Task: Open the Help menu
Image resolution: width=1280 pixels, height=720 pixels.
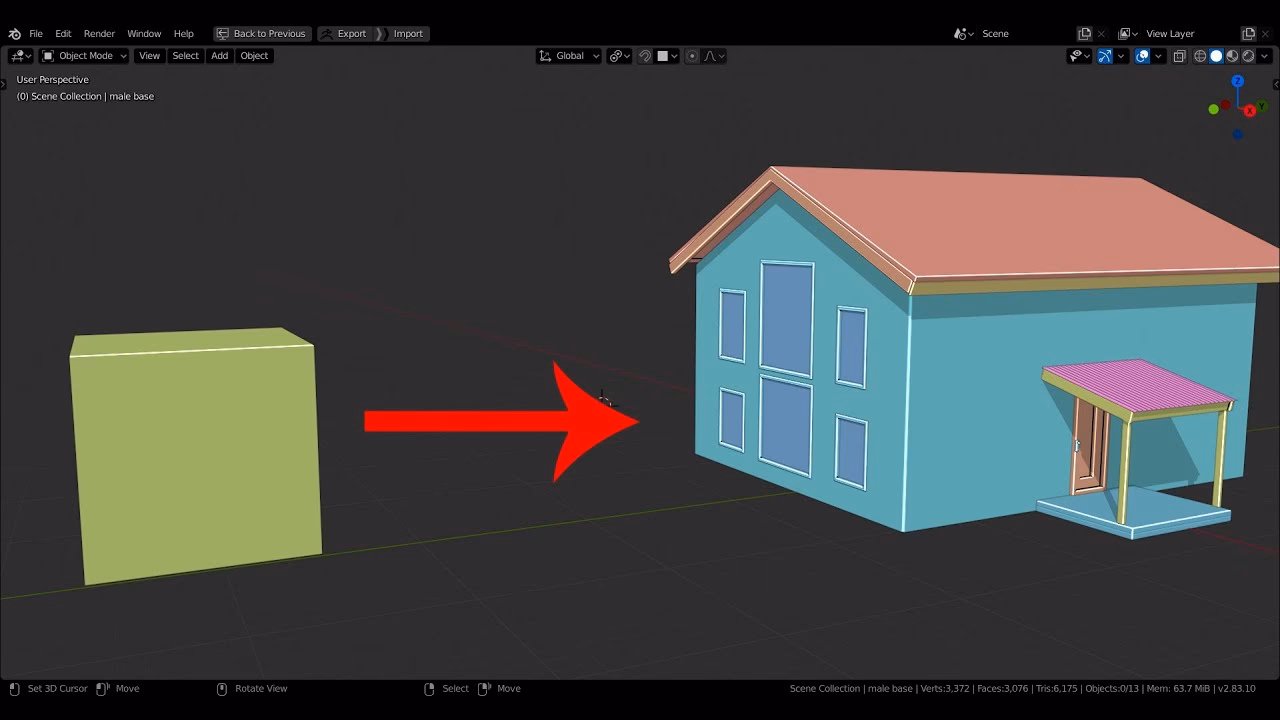Action: (x=184, y=34)
